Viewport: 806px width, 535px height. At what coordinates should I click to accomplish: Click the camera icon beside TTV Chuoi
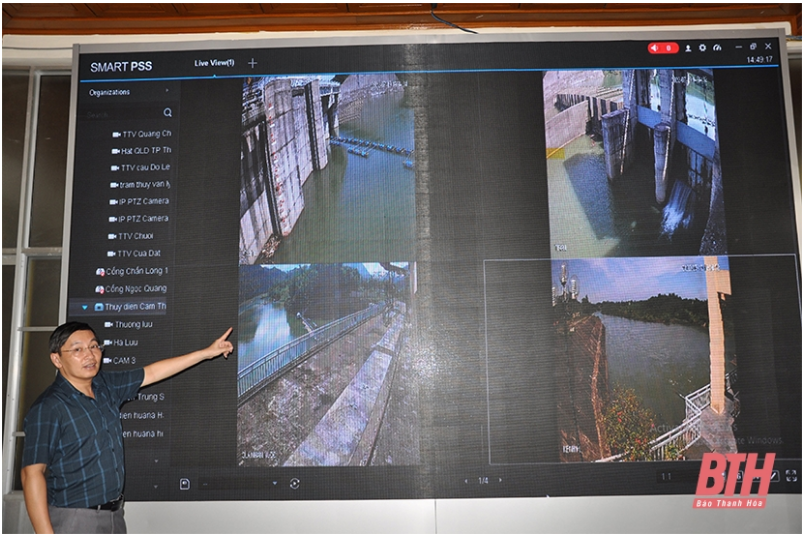tap(112, 236)
